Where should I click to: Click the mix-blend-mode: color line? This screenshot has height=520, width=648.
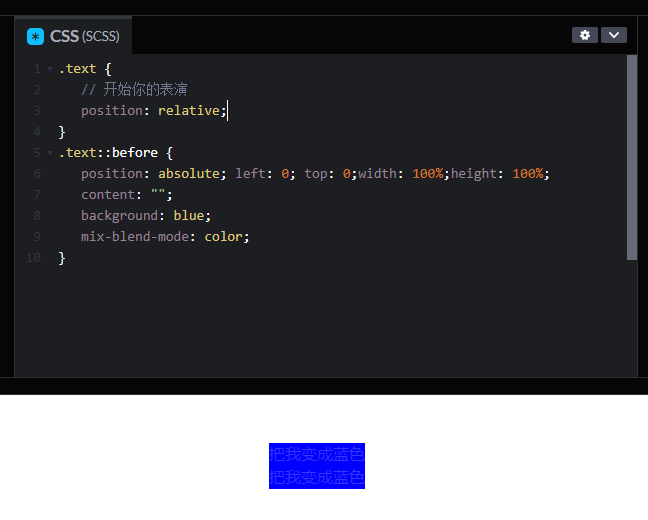tap(164, 237)
